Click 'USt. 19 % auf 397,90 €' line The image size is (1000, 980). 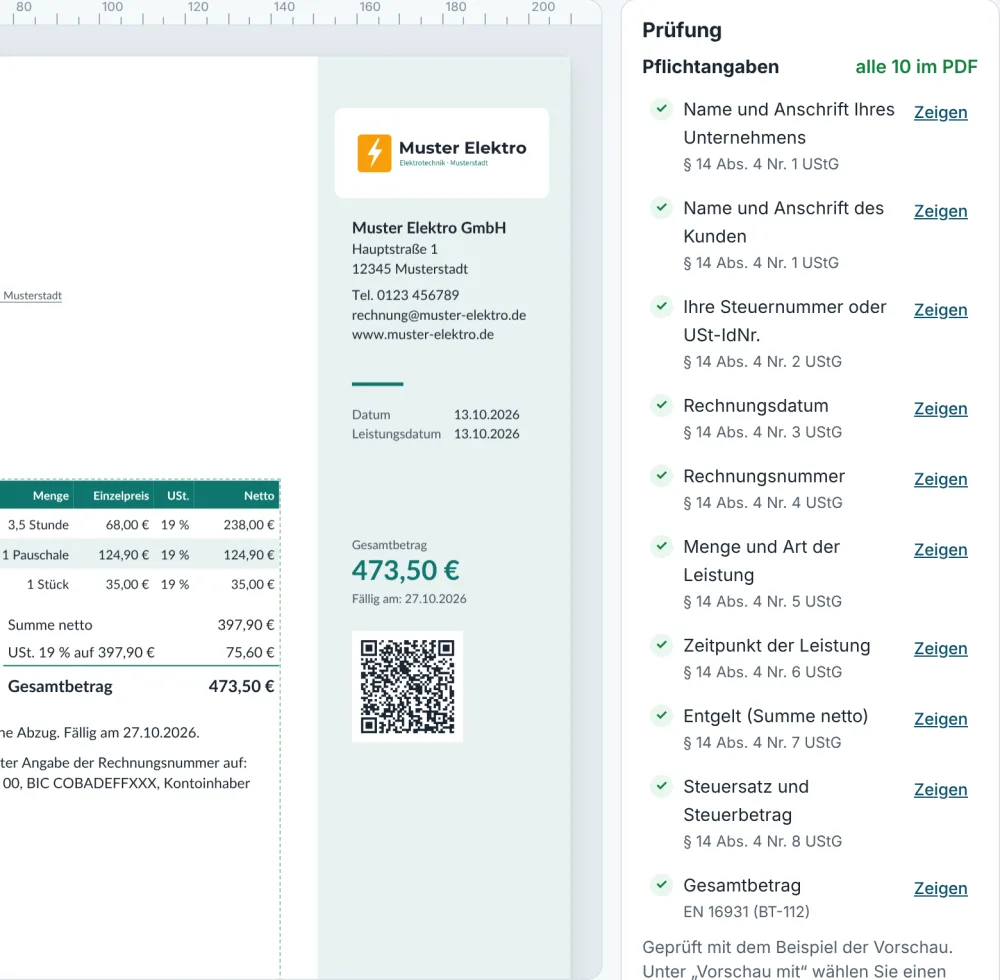point(81,652)
